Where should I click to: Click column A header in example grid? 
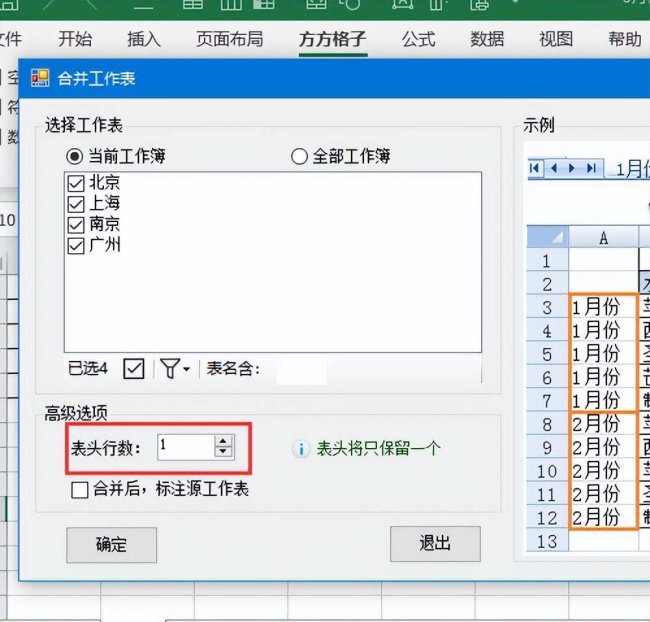(x=604, y=238)
